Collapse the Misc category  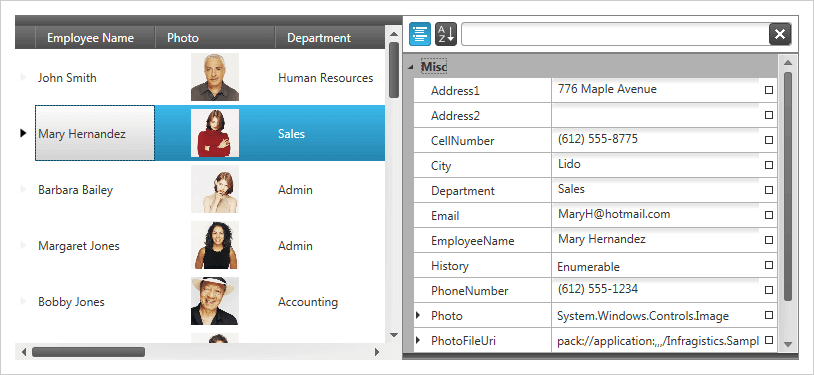pyautogui.click(x=411, y=67)
